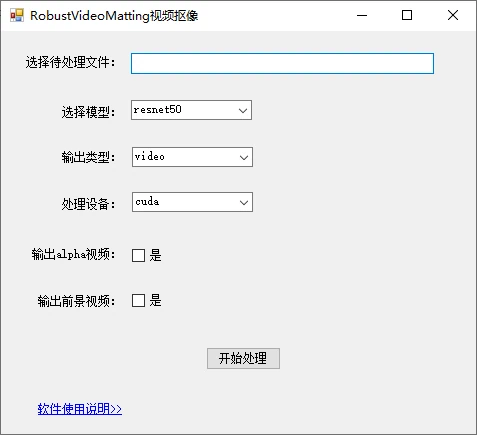Tick the 输出前景视频 checkbox
This screenshot has height=435, width=477.
pyautogui.click(x=138, y=301)
